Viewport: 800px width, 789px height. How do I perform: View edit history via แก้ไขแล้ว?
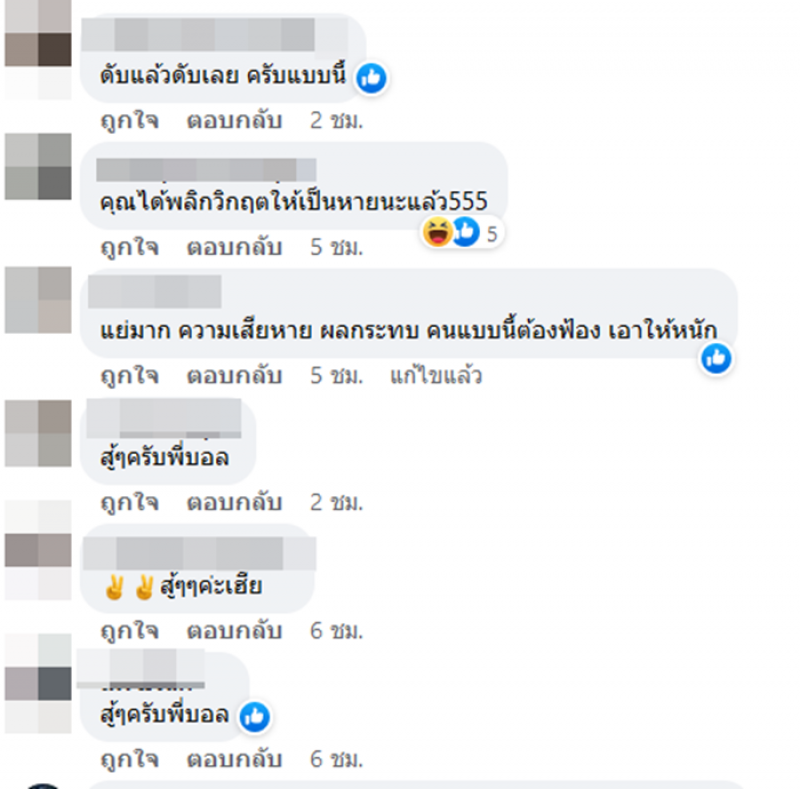coord(436,376)
